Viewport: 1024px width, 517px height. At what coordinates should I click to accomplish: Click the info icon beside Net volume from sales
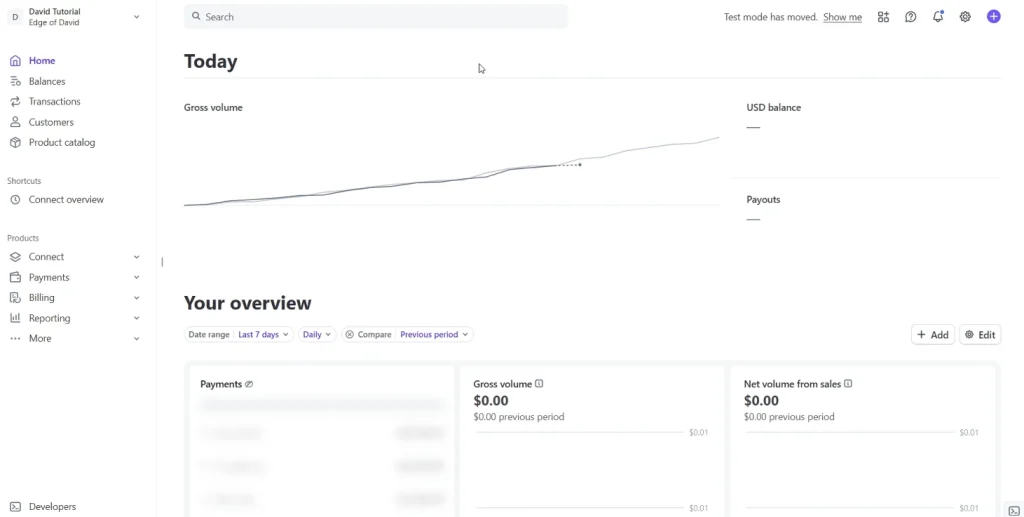[x=848, y=384]
